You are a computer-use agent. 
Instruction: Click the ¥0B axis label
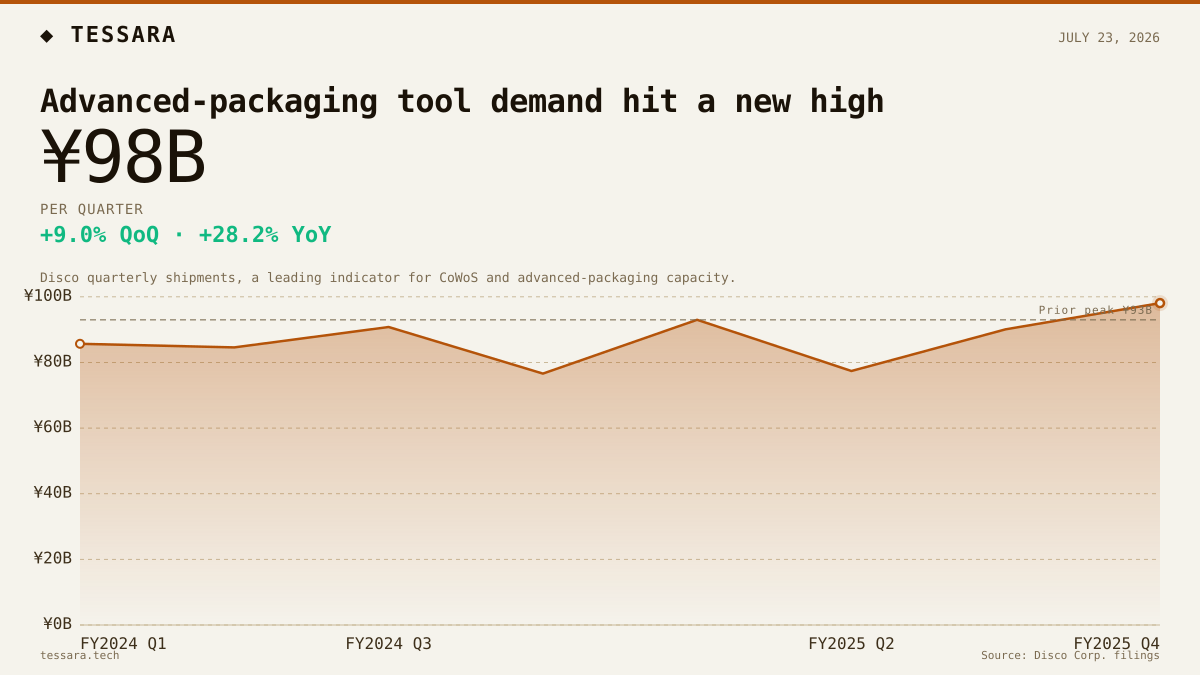pyautogui.click(x=57, y=624)
